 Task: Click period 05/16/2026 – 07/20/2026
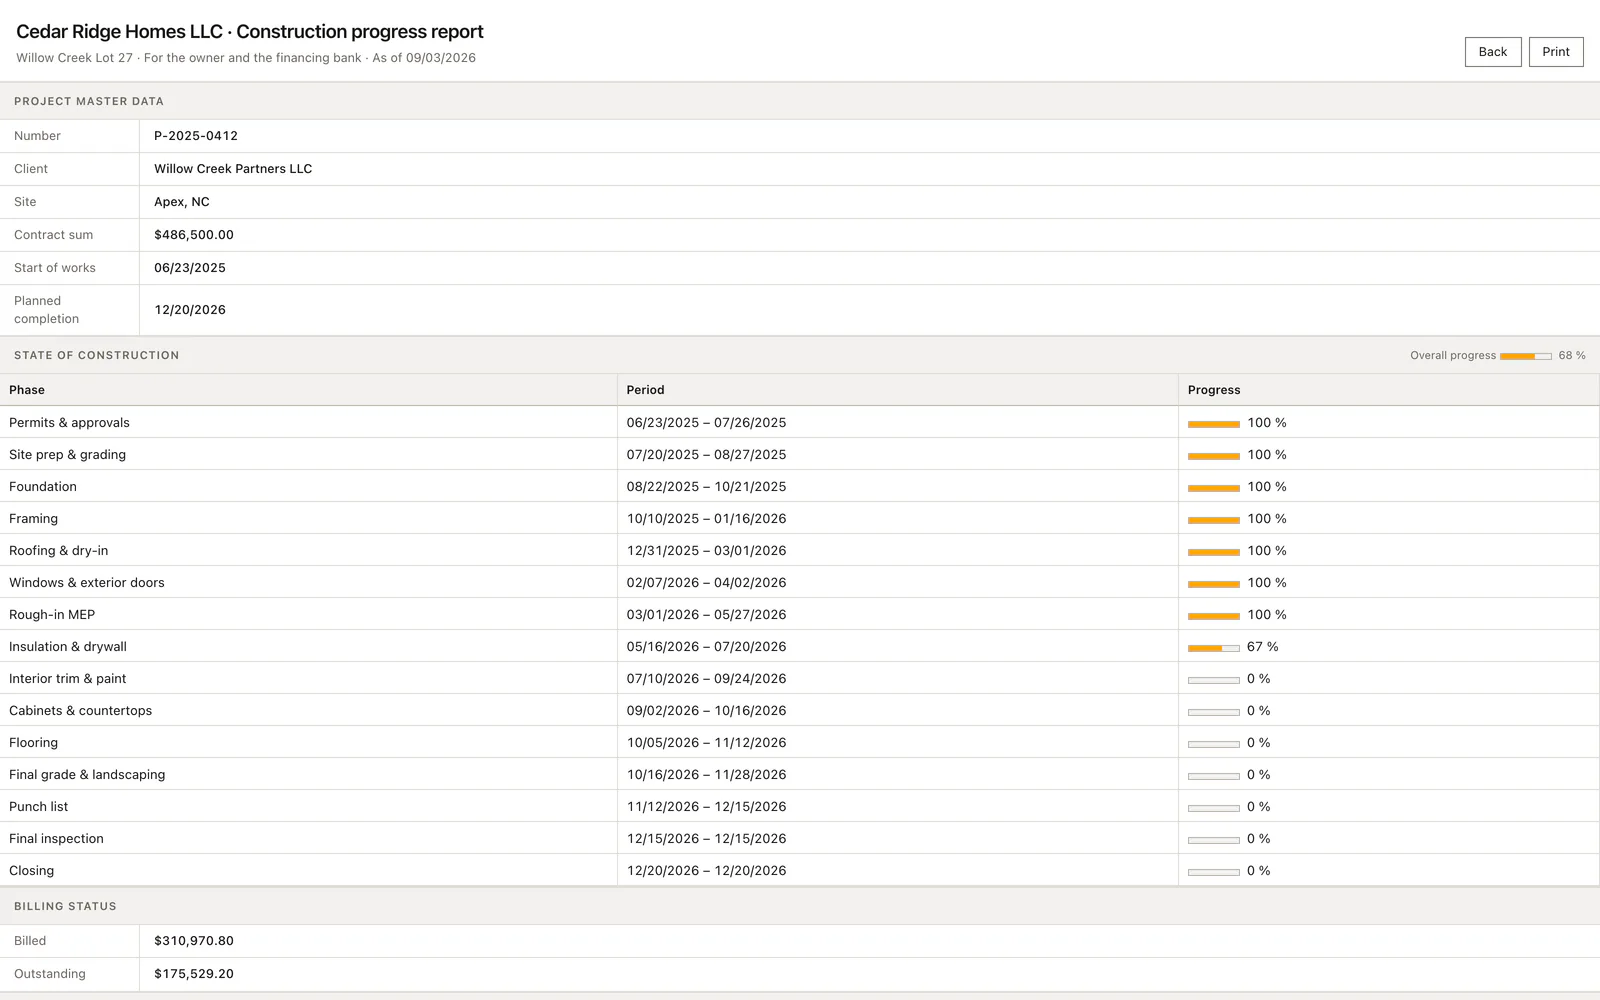(x=707, y=647)
